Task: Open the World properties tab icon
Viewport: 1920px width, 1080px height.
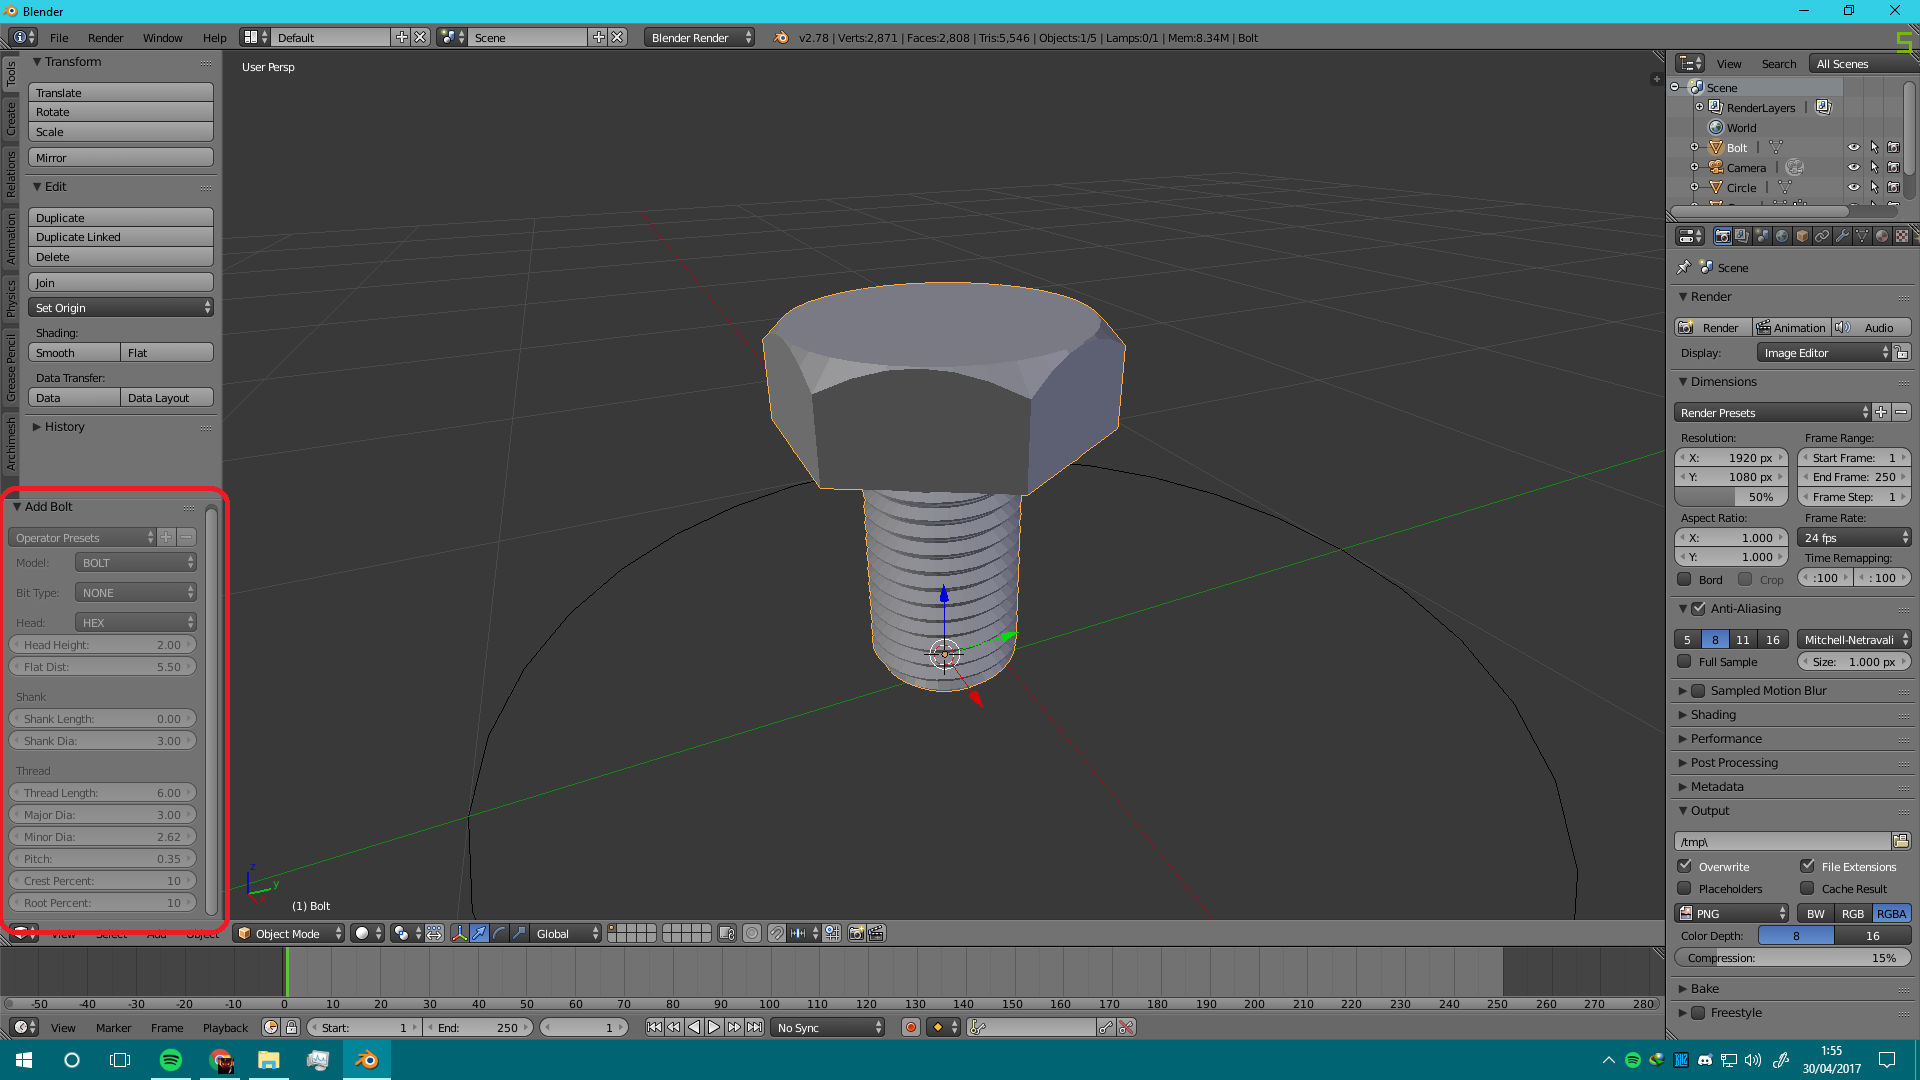Action: coord(1782,236)
